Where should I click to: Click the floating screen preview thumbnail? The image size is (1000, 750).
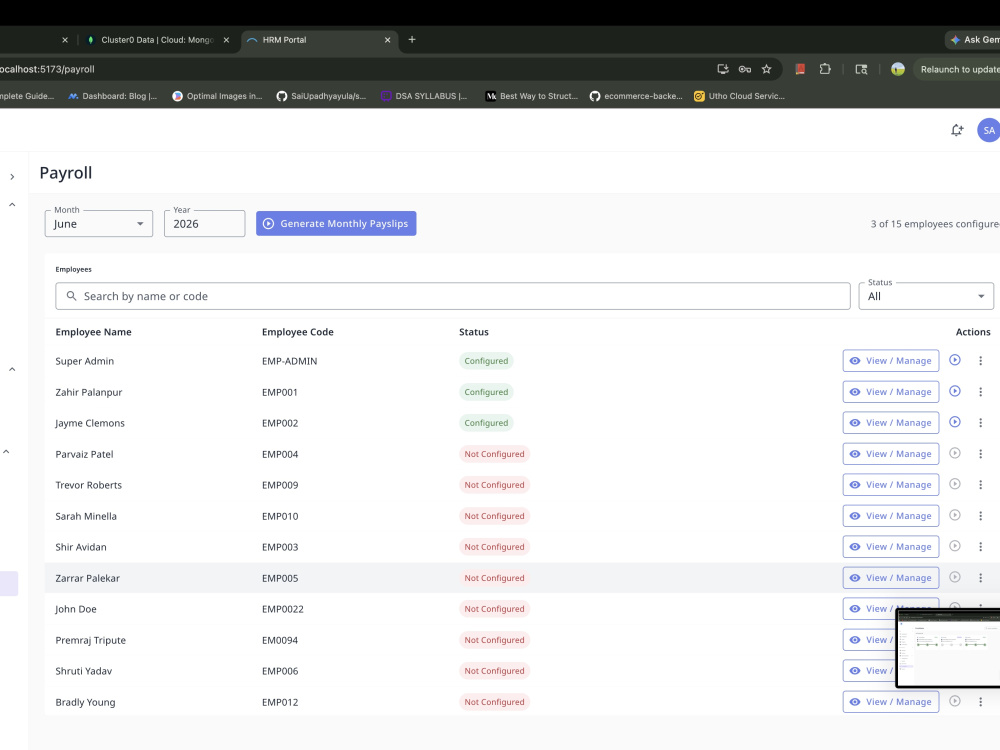pos(948,648)
